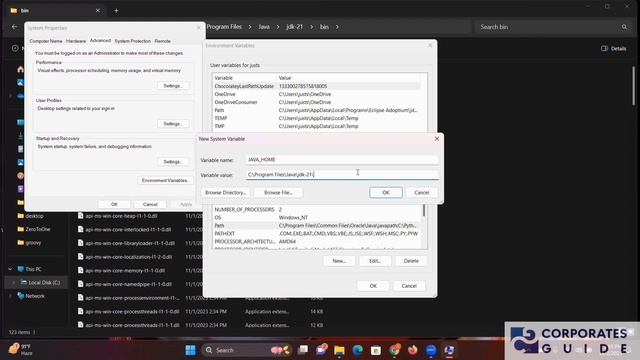Select the TEMP user variable row
This screenshot has height=360, width=640.
click(317, 118)
